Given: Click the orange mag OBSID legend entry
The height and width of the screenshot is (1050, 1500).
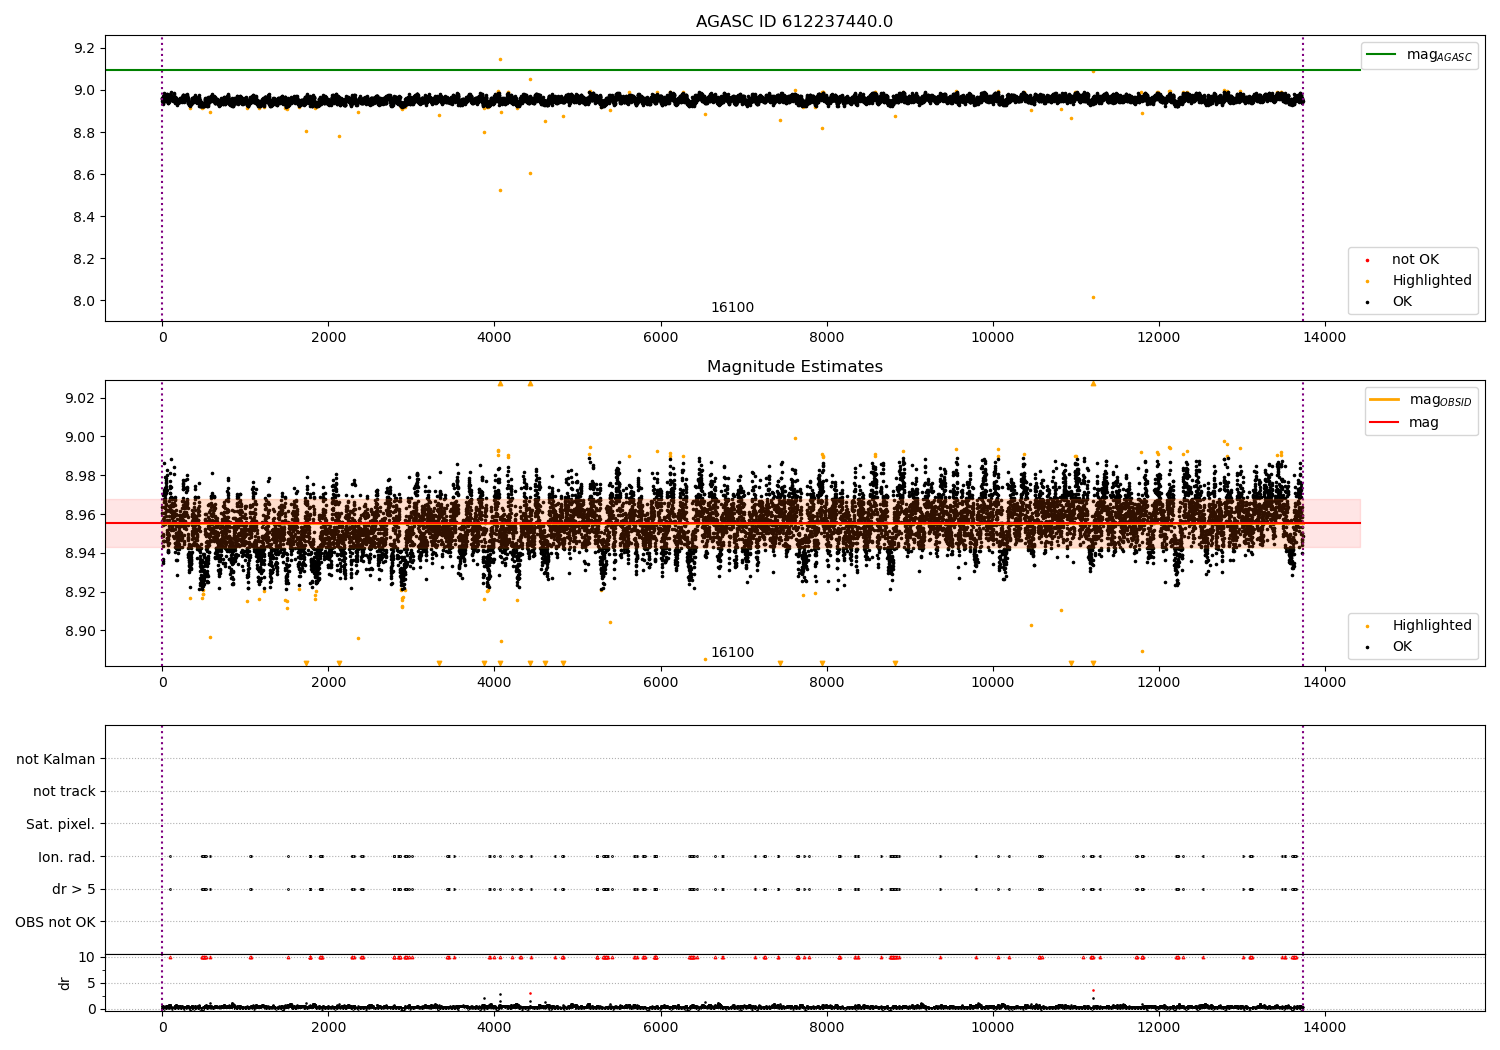Looking at the screenshot, I should 1421,400.
